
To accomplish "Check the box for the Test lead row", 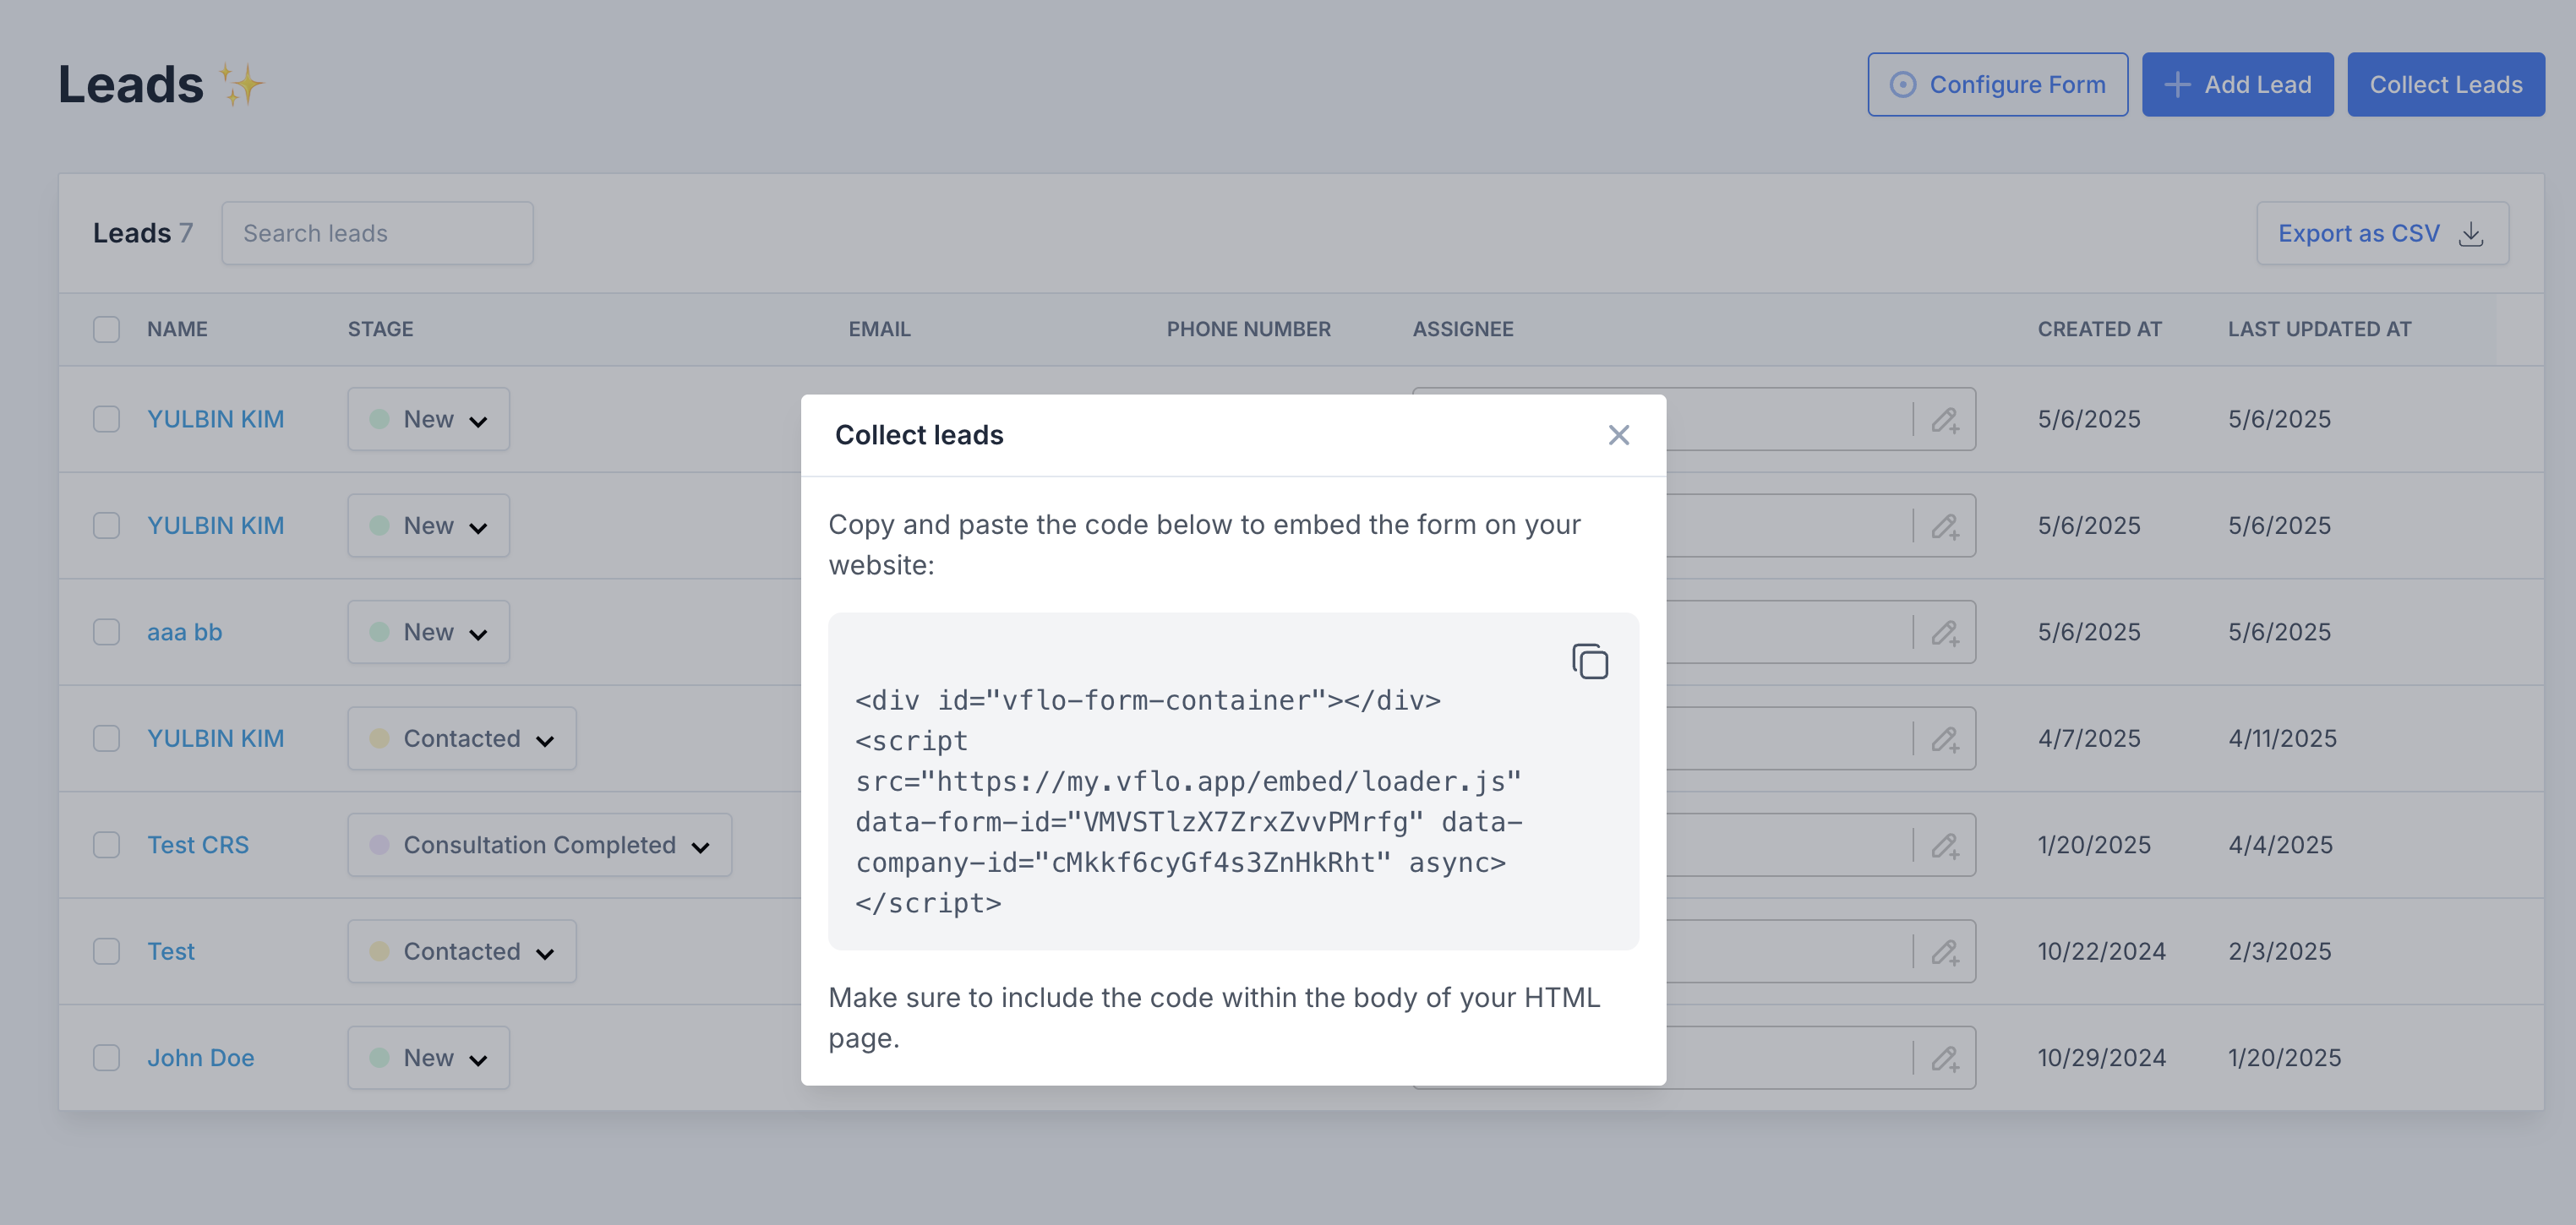I will click(106, 951).
